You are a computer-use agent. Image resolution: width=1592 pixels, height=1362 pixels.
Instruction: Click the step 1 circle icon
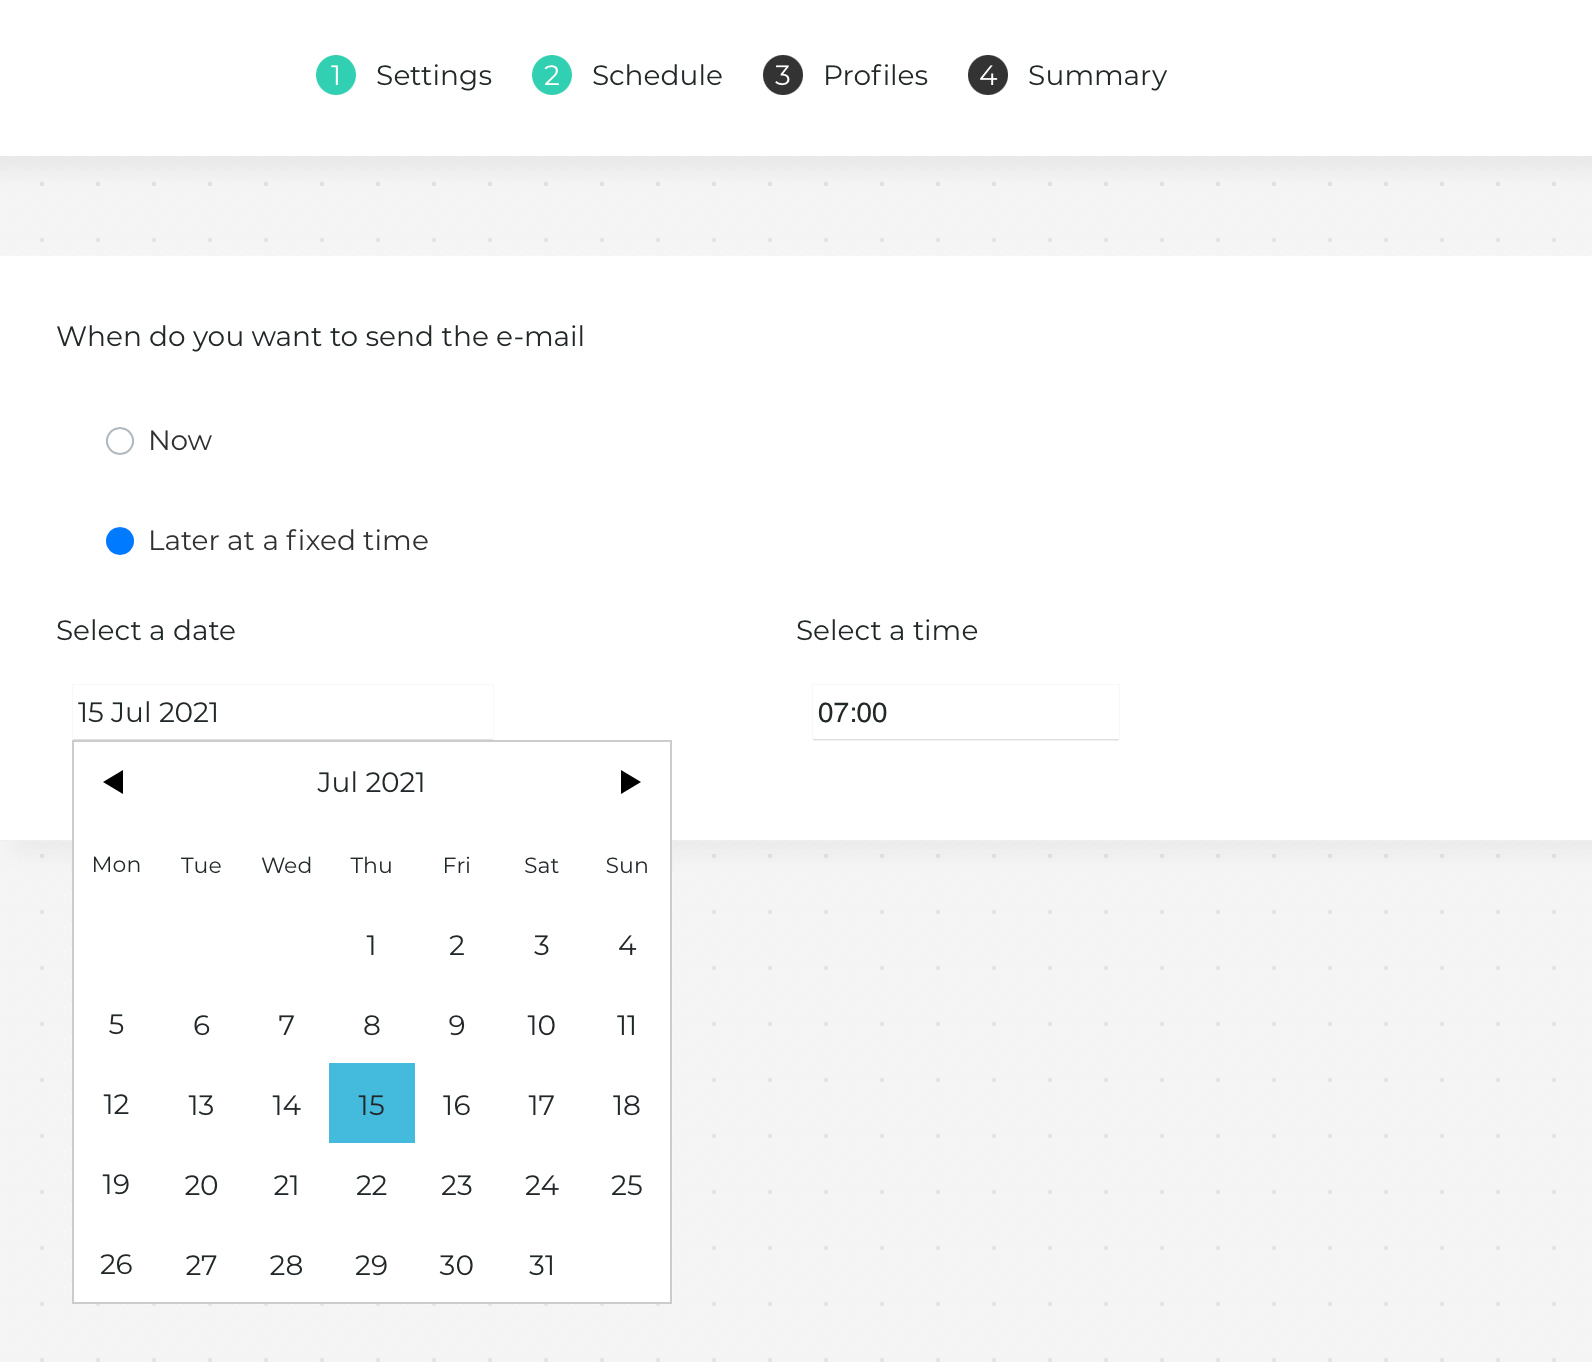pos(336,75)
